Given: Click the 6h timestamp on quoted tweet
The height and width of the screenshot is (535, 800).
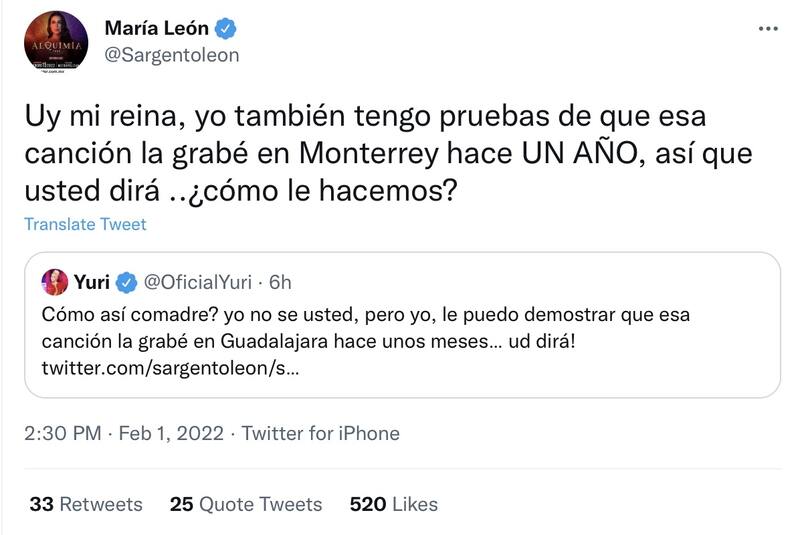Looking at the screenshot, I should pos(279,283).
